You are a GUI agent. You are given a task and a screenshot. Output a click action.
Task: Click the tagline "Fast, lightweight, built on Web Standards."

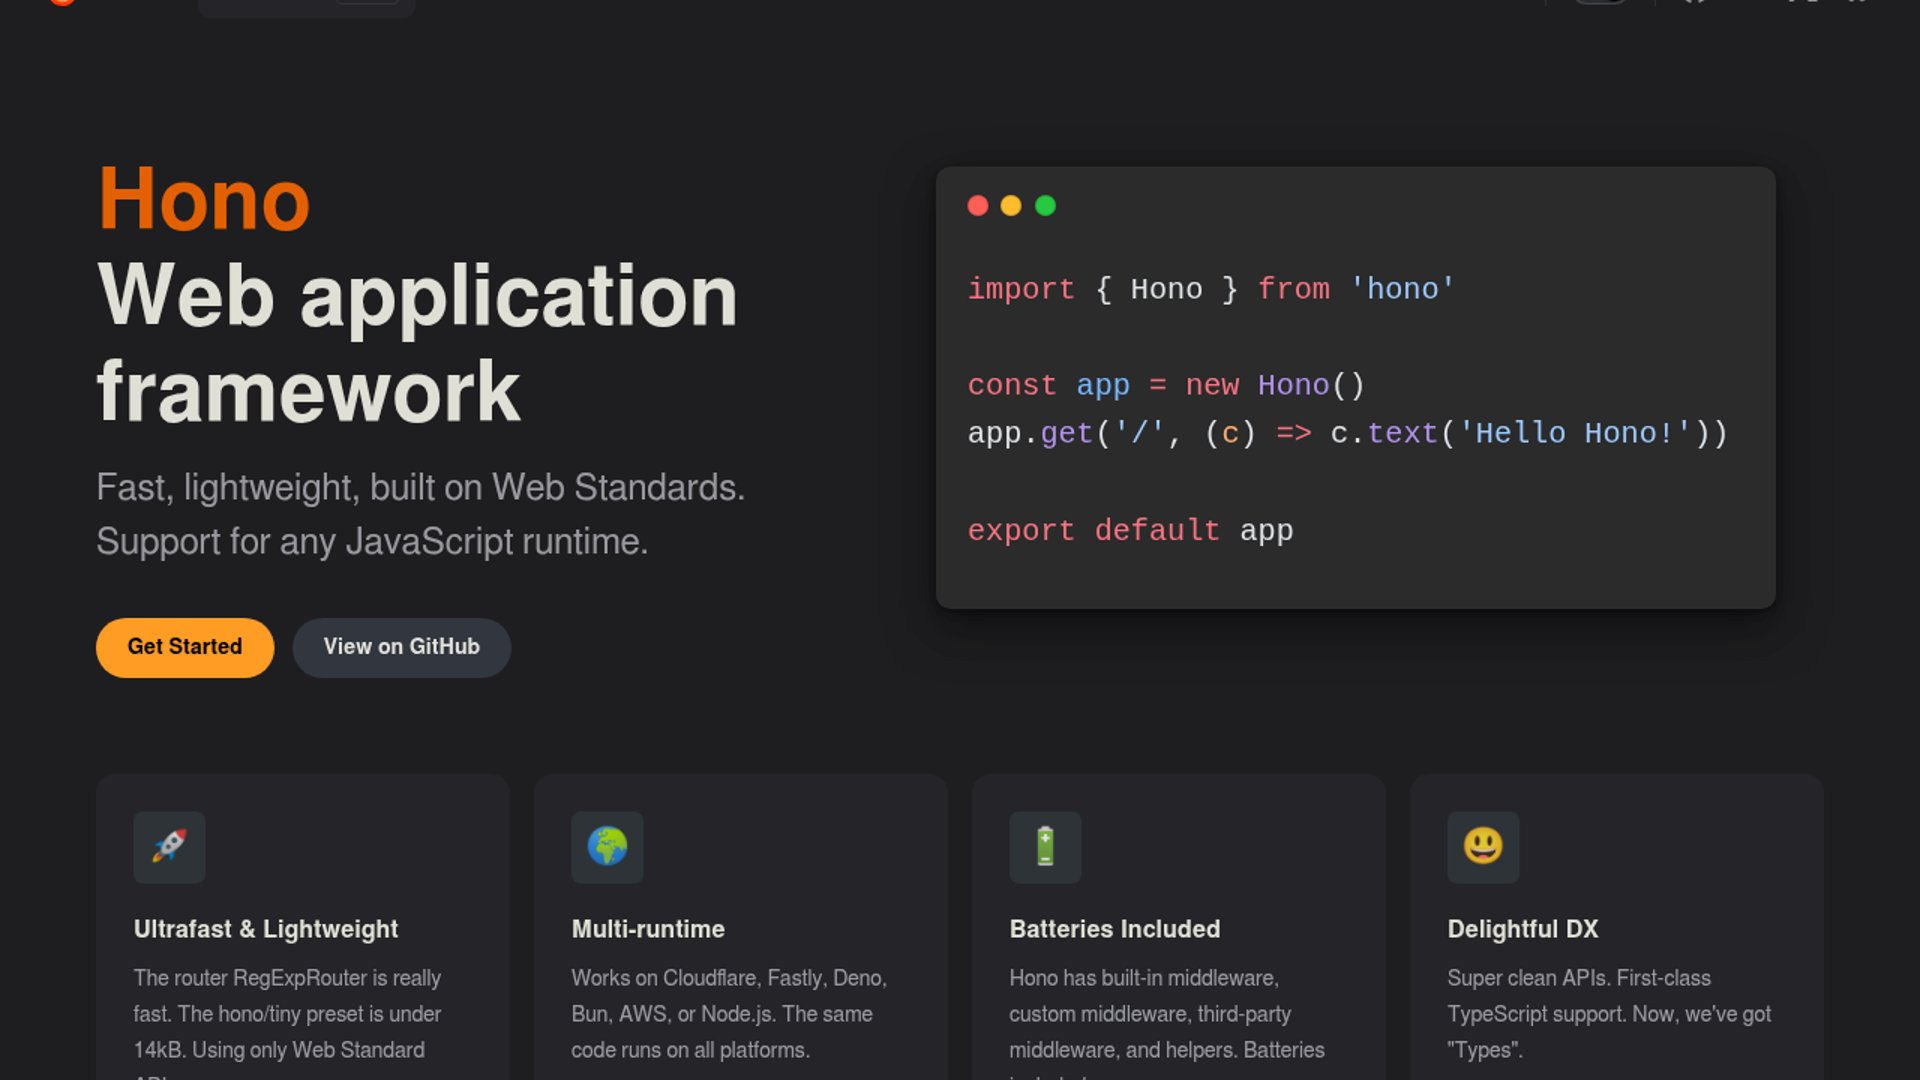click(420, 487)
